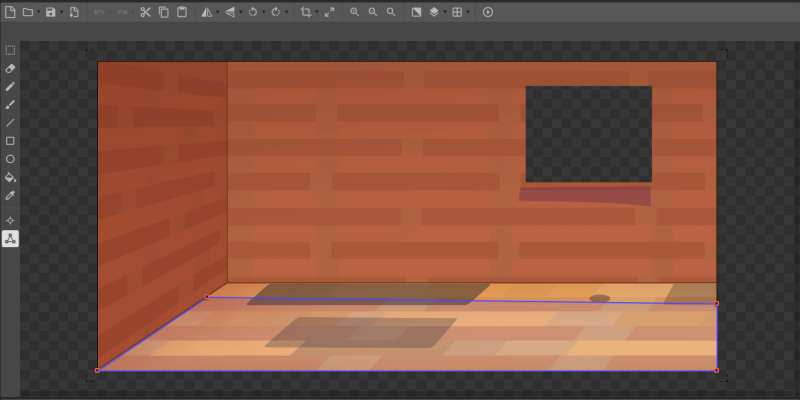This screenshot has height=400, width=800.
Task: Open the dropdown beside the grid icon
Action: pos(468,12)
